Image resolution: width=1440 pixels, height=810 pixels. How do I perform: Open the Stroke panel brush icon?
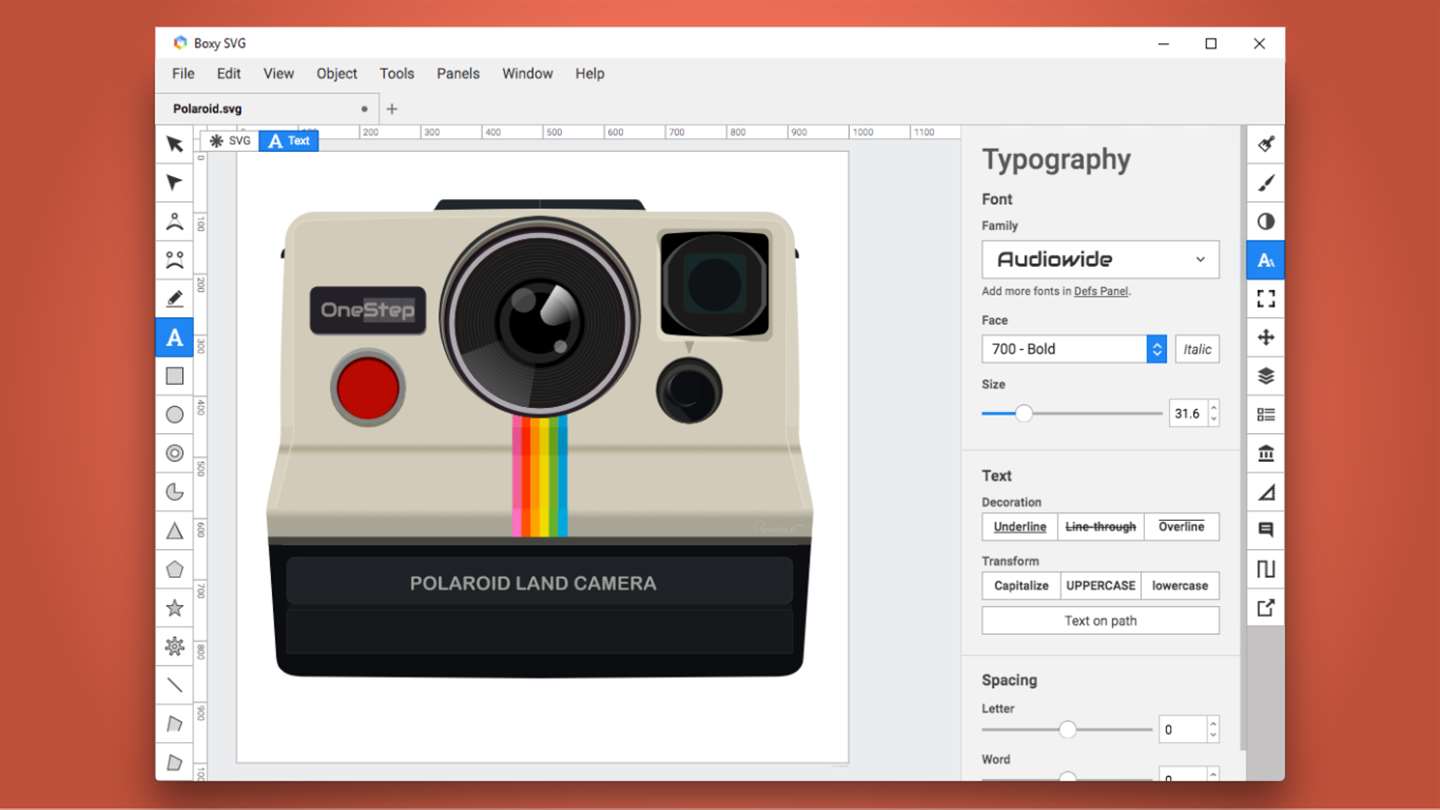coord(1266,183)
